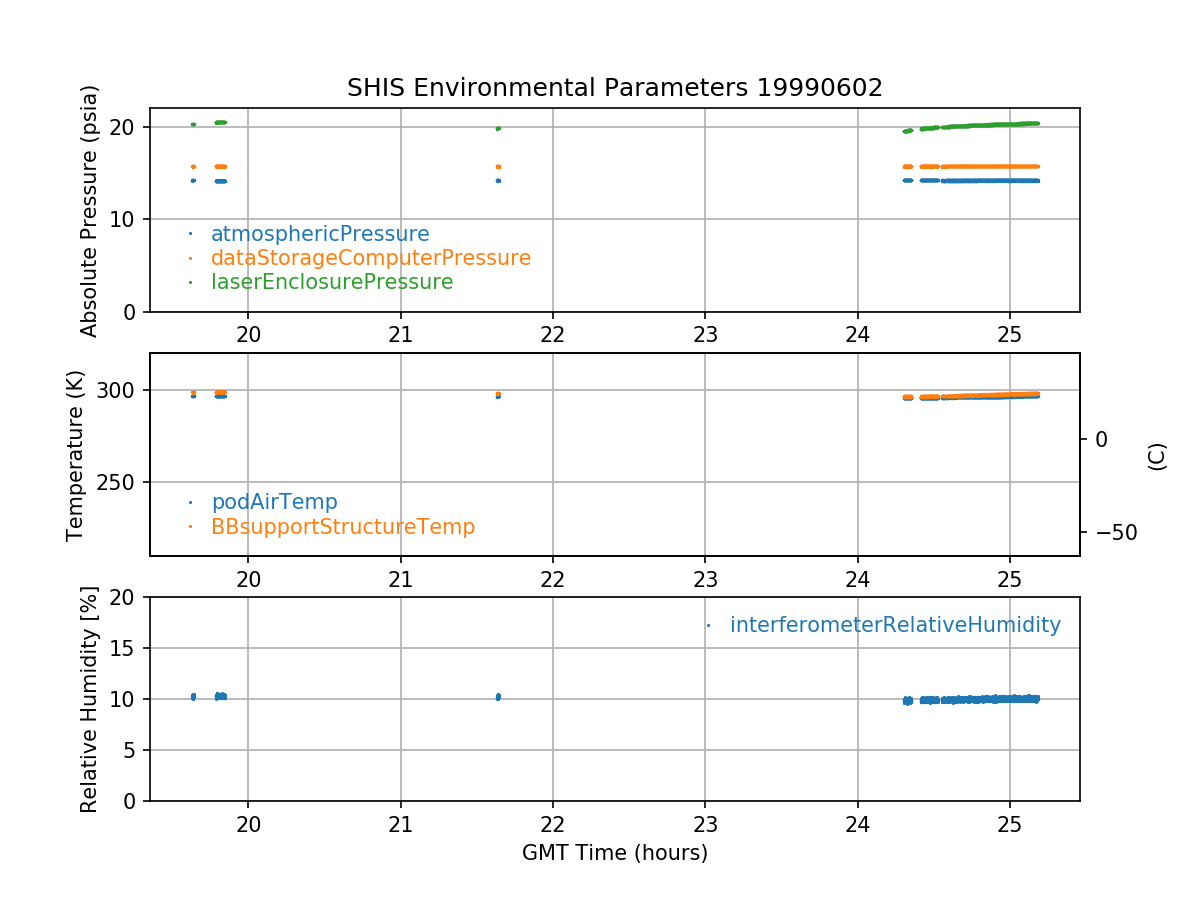Click the GMT Time (hours) axis label
The width and height of the screenshot is (1200, 900).
(614, 853)
